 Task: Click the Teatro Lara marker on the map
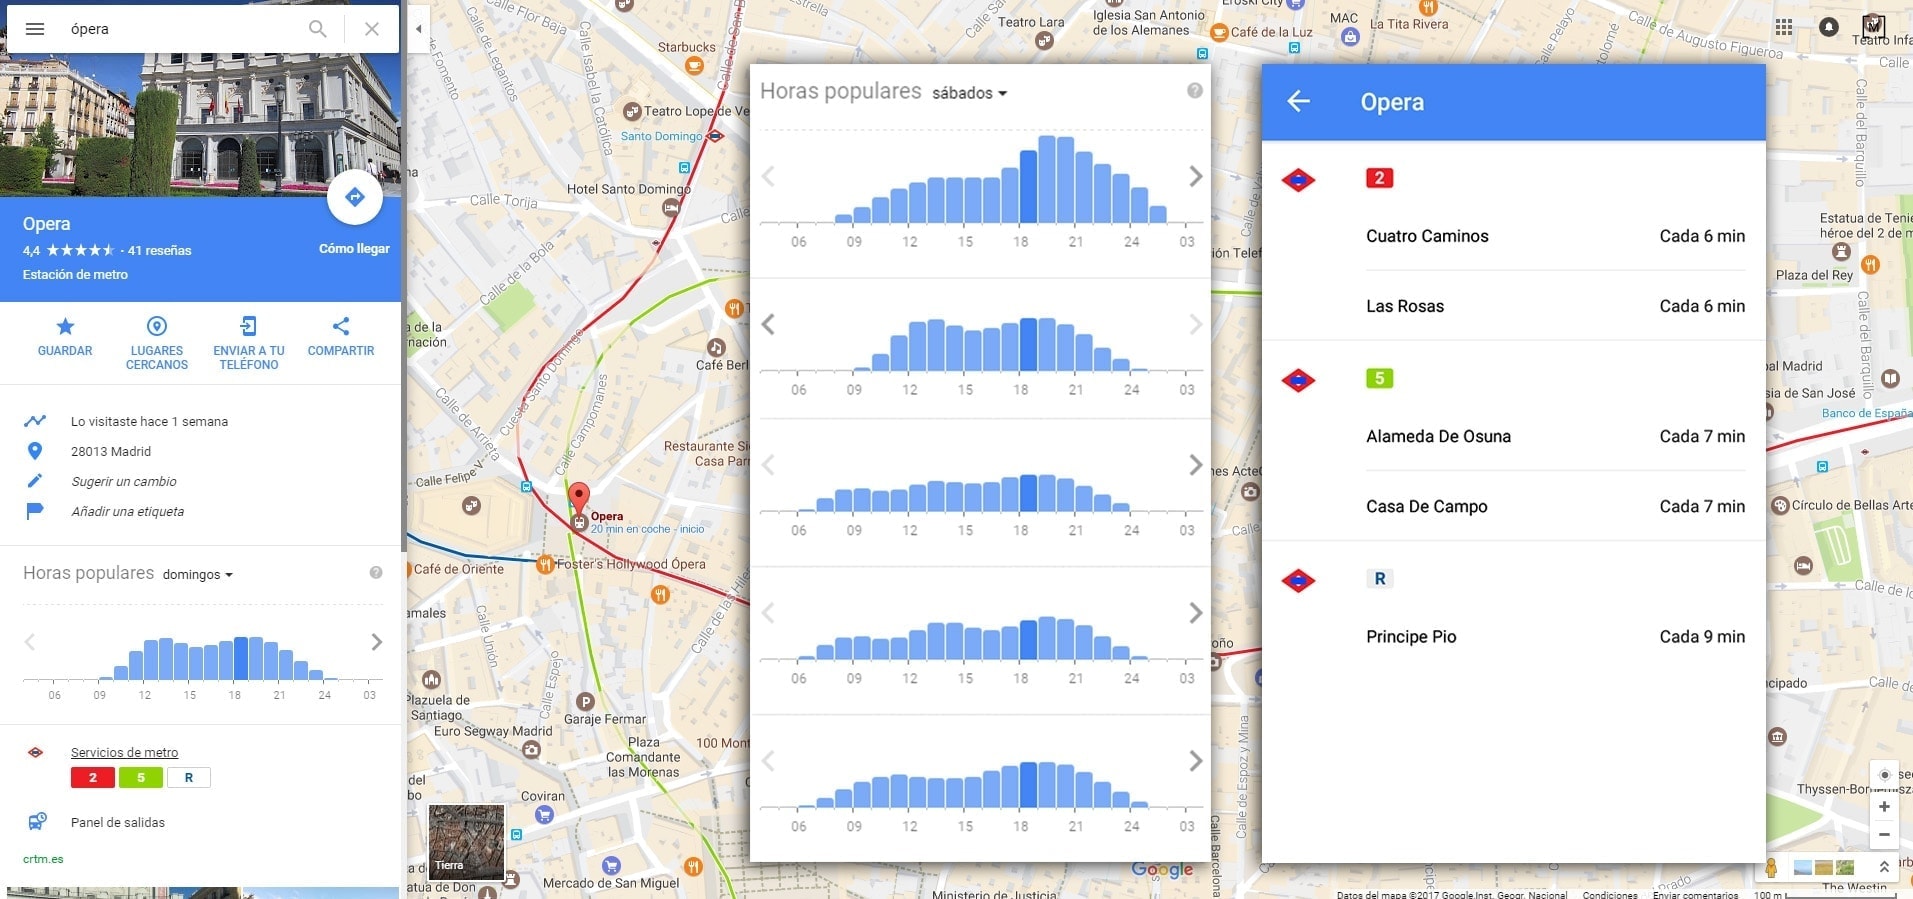coord(1044,41)
